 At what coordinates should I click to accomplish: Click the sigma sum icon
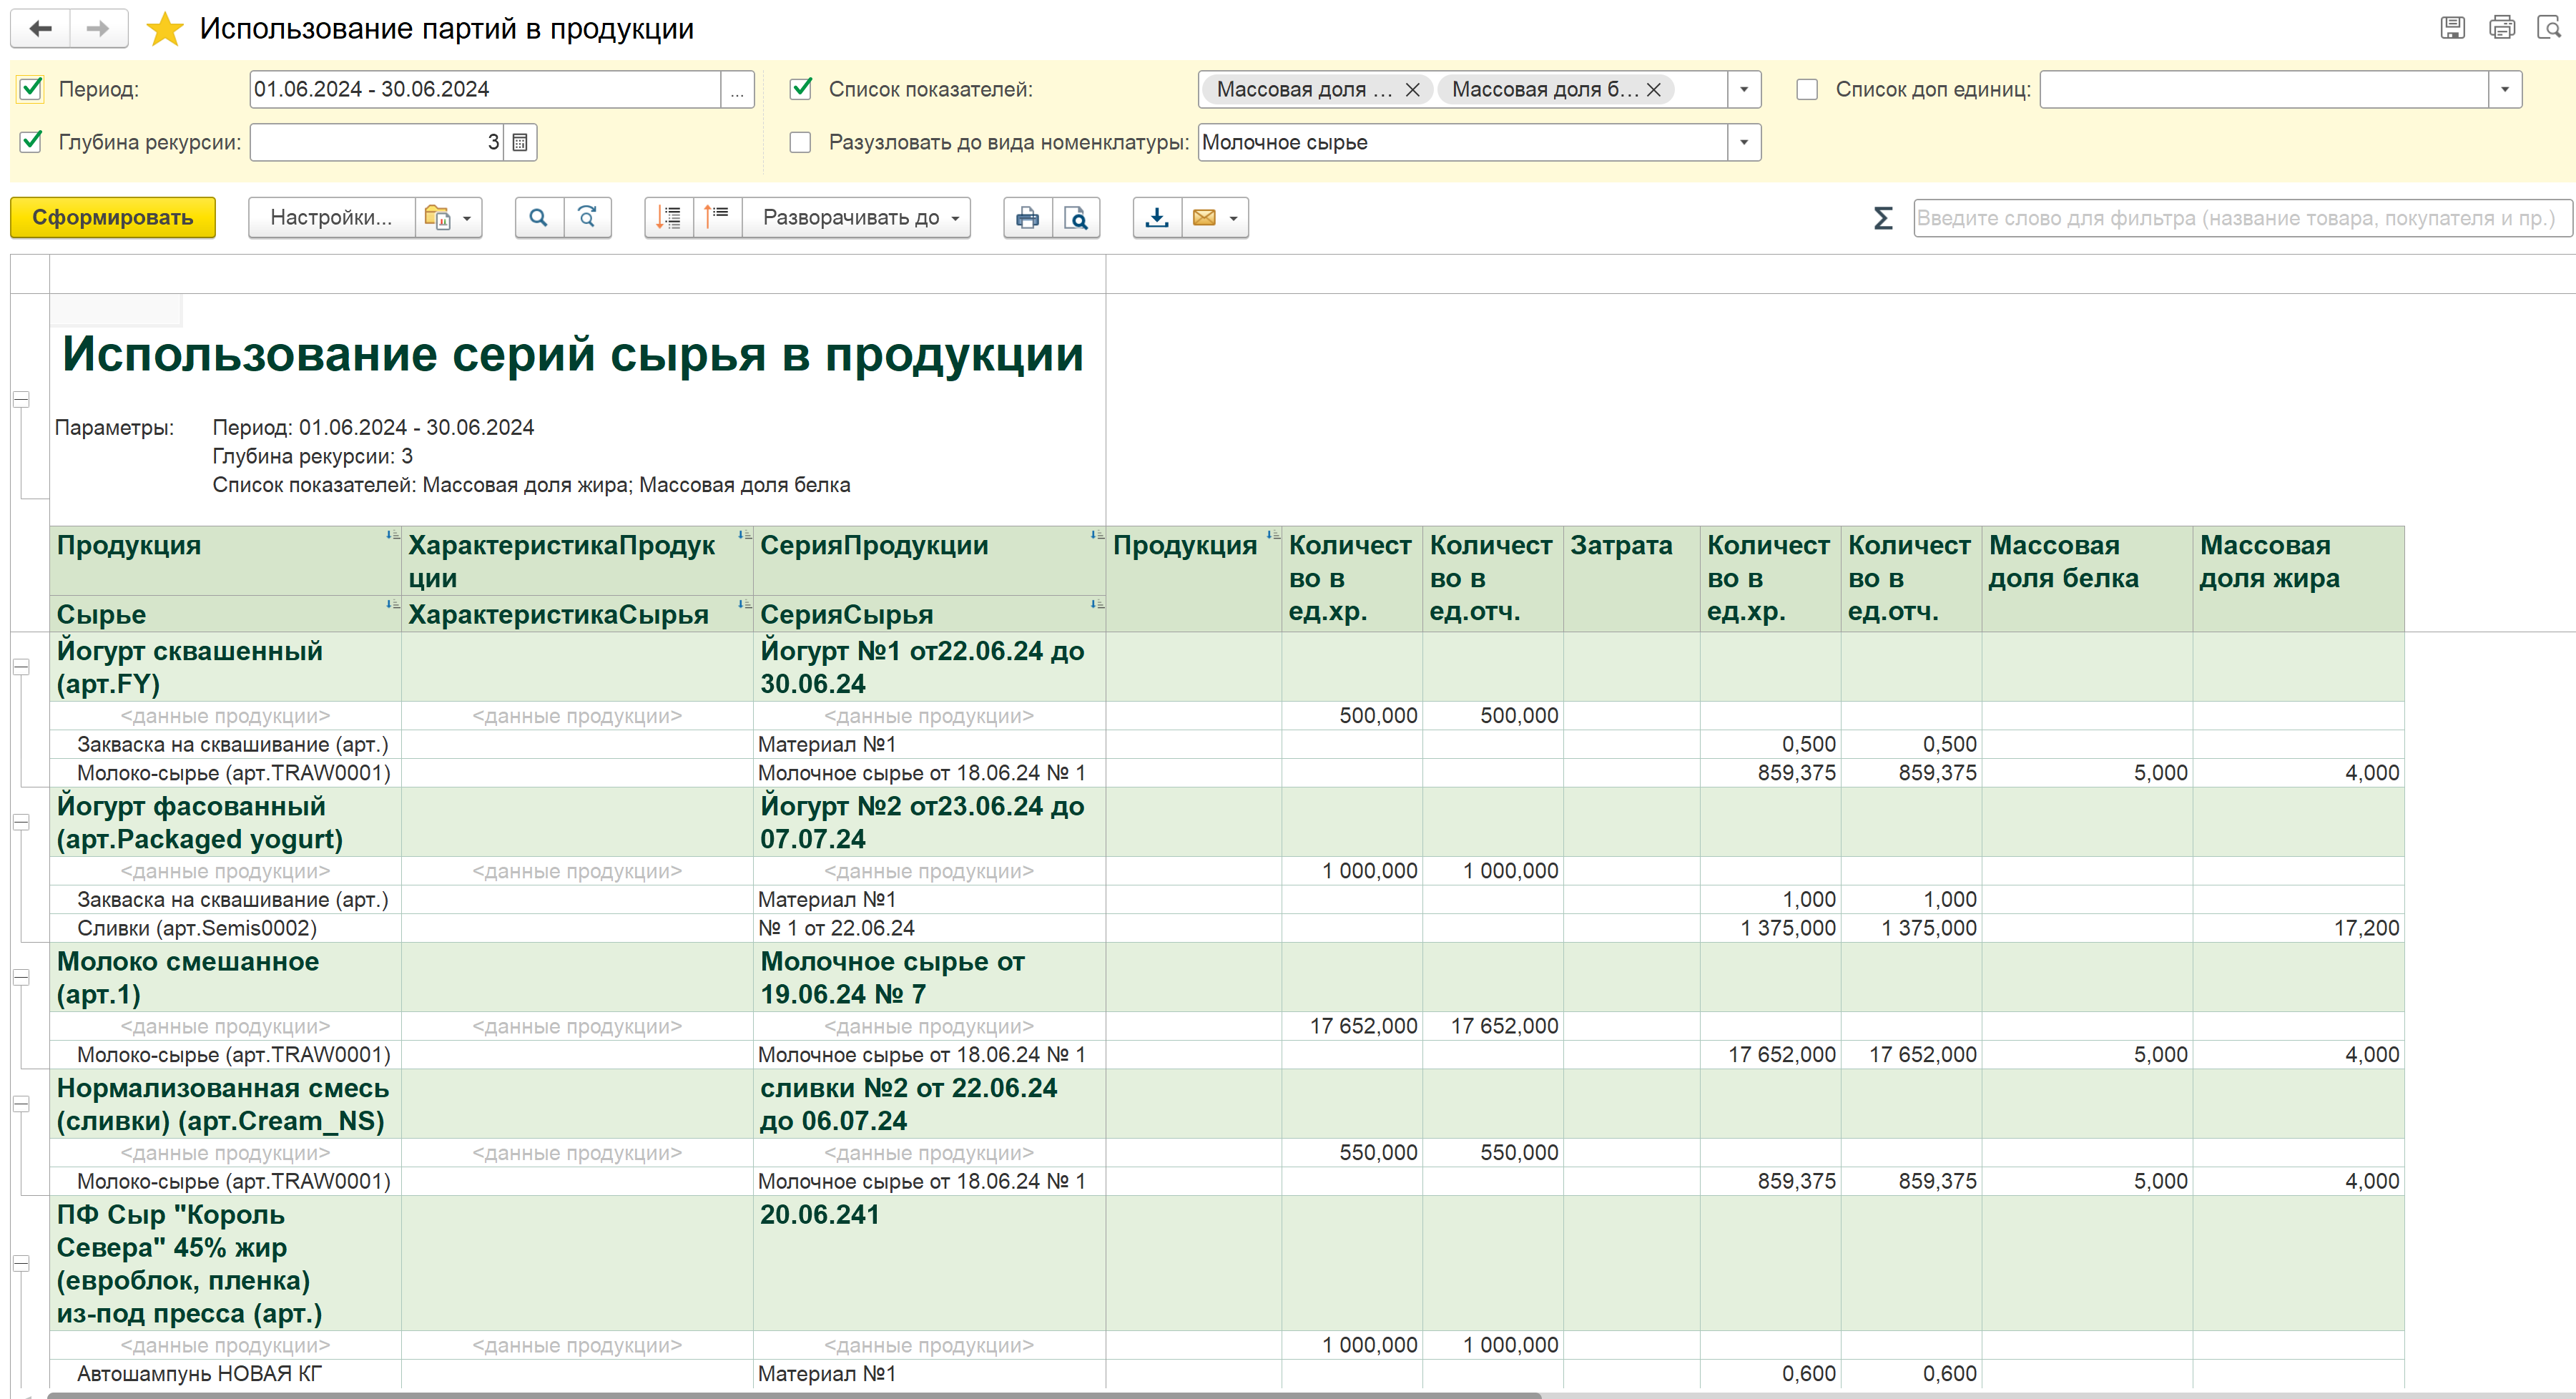tap(1883, 218)
